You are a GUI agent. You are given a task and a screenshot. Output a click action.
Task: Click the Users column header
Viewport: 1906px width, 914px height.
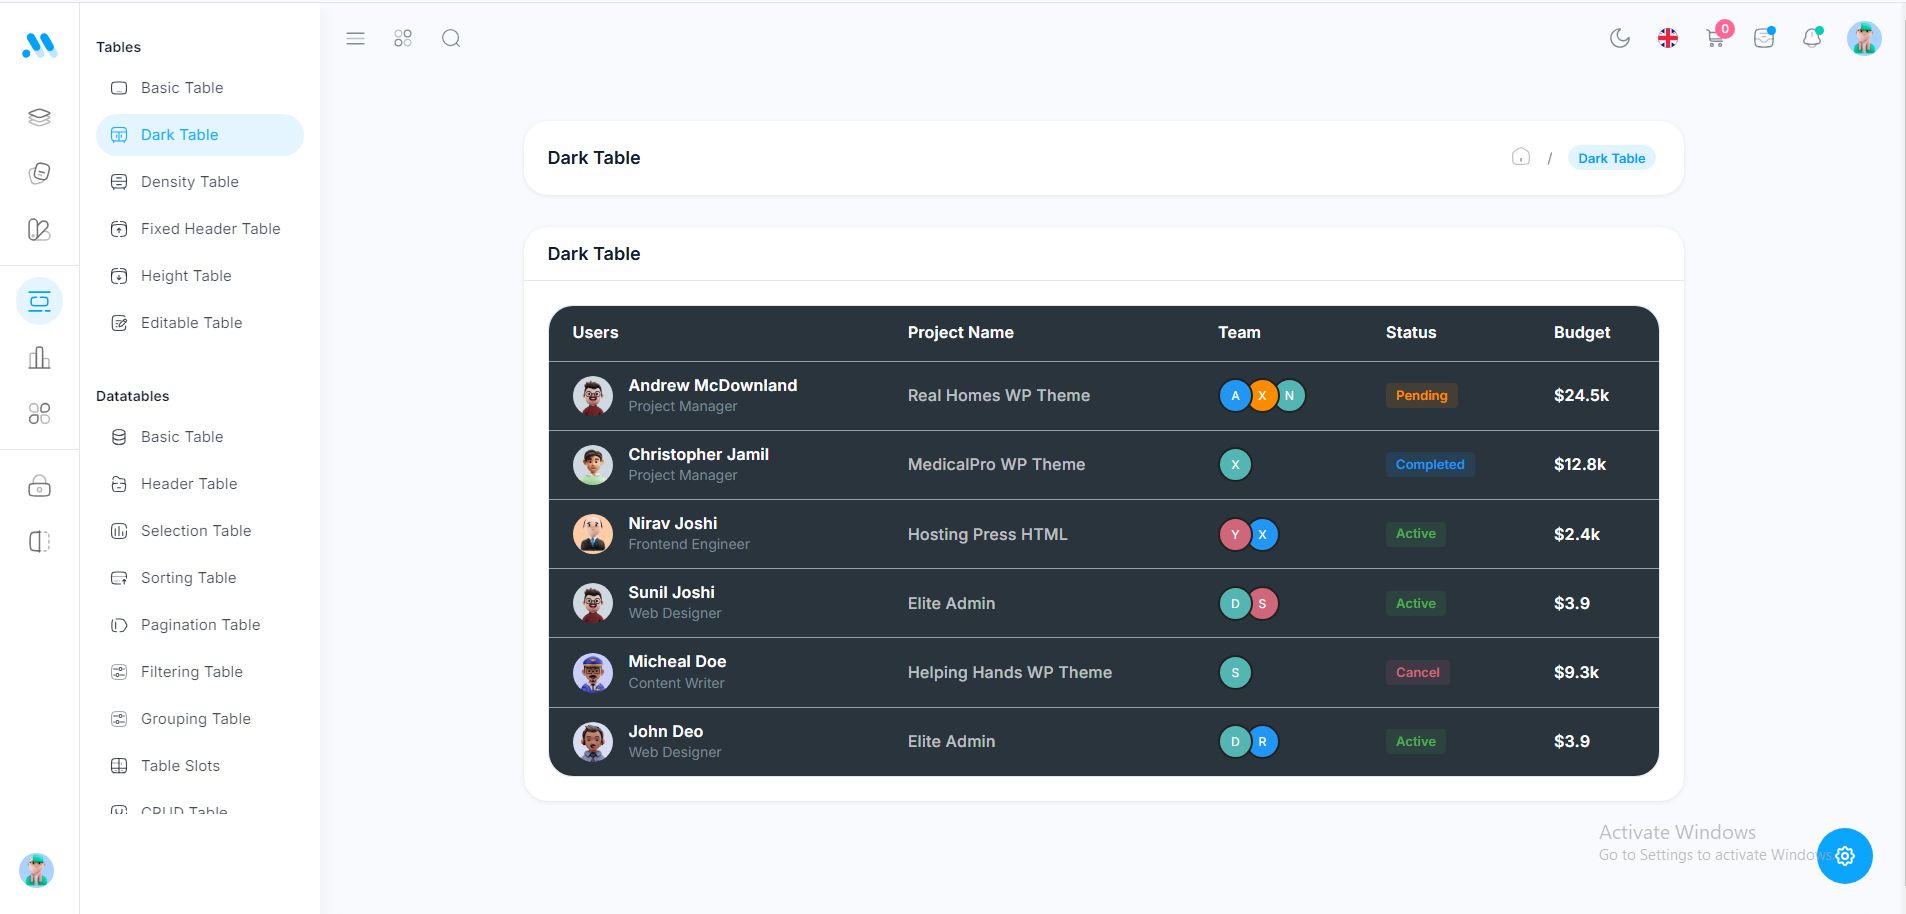(595, 333)
